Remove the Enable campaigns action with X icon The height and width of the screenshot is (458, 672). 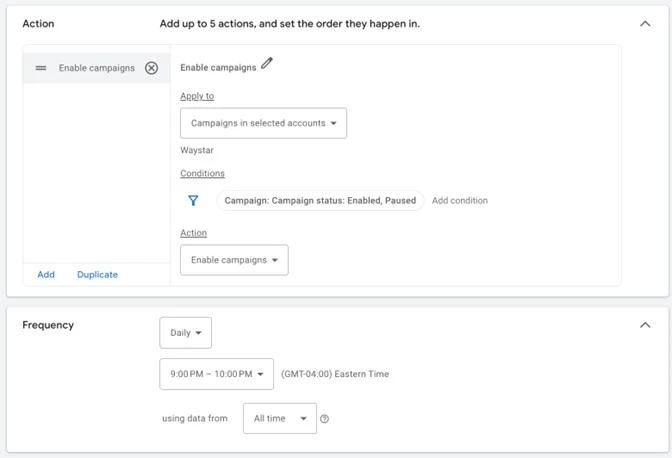(151, 68)
